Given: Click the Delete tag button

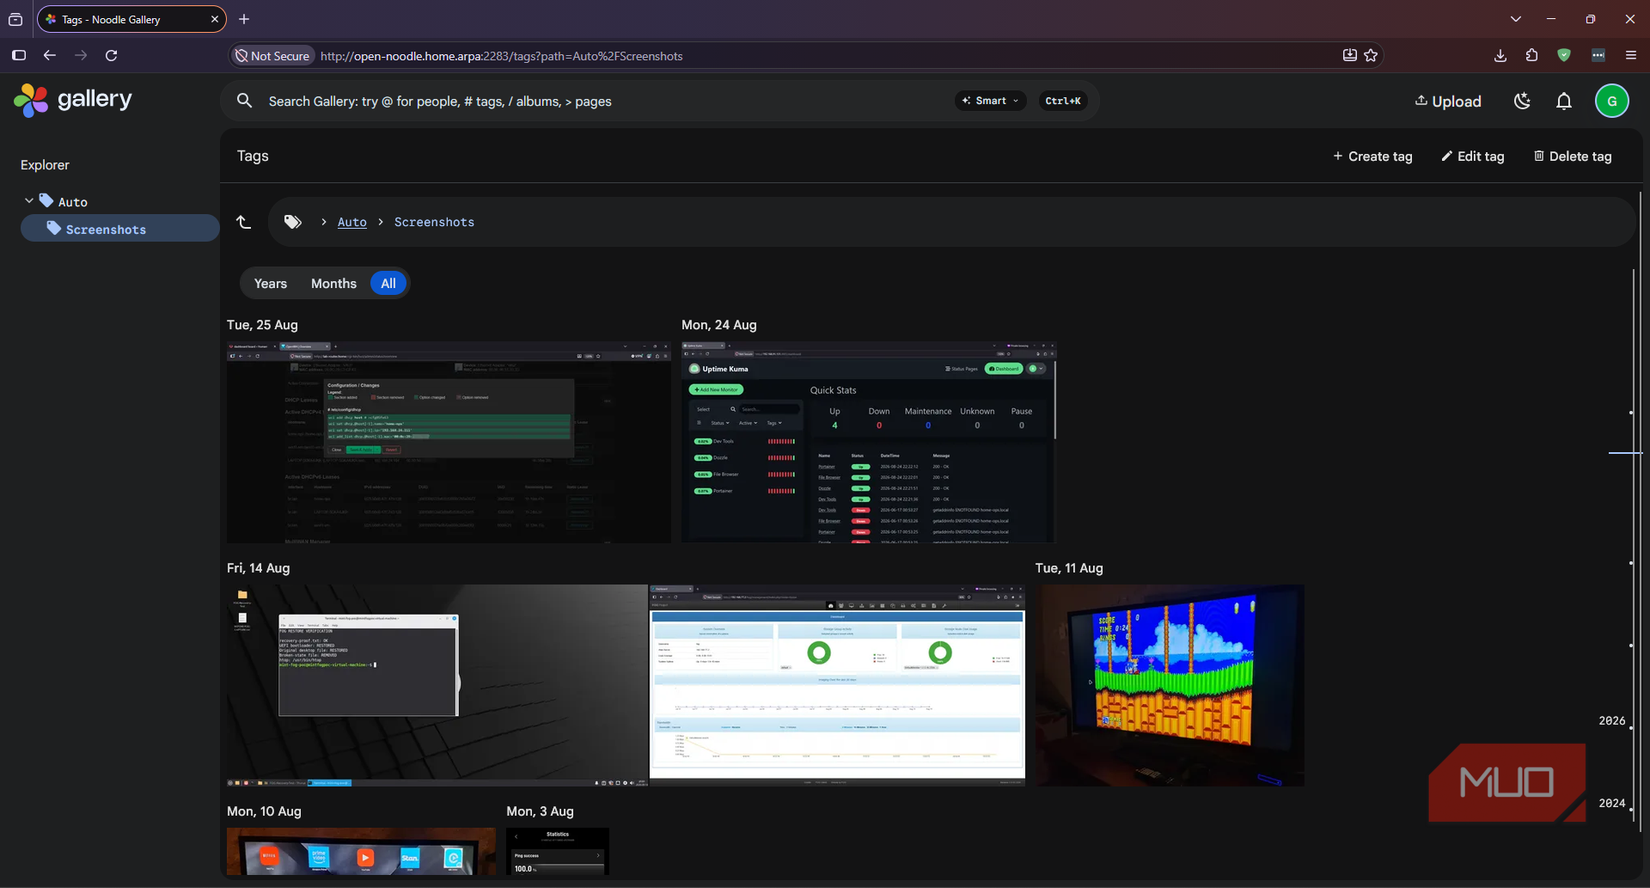Looking at the screenshot, I should coord(1573,156).
